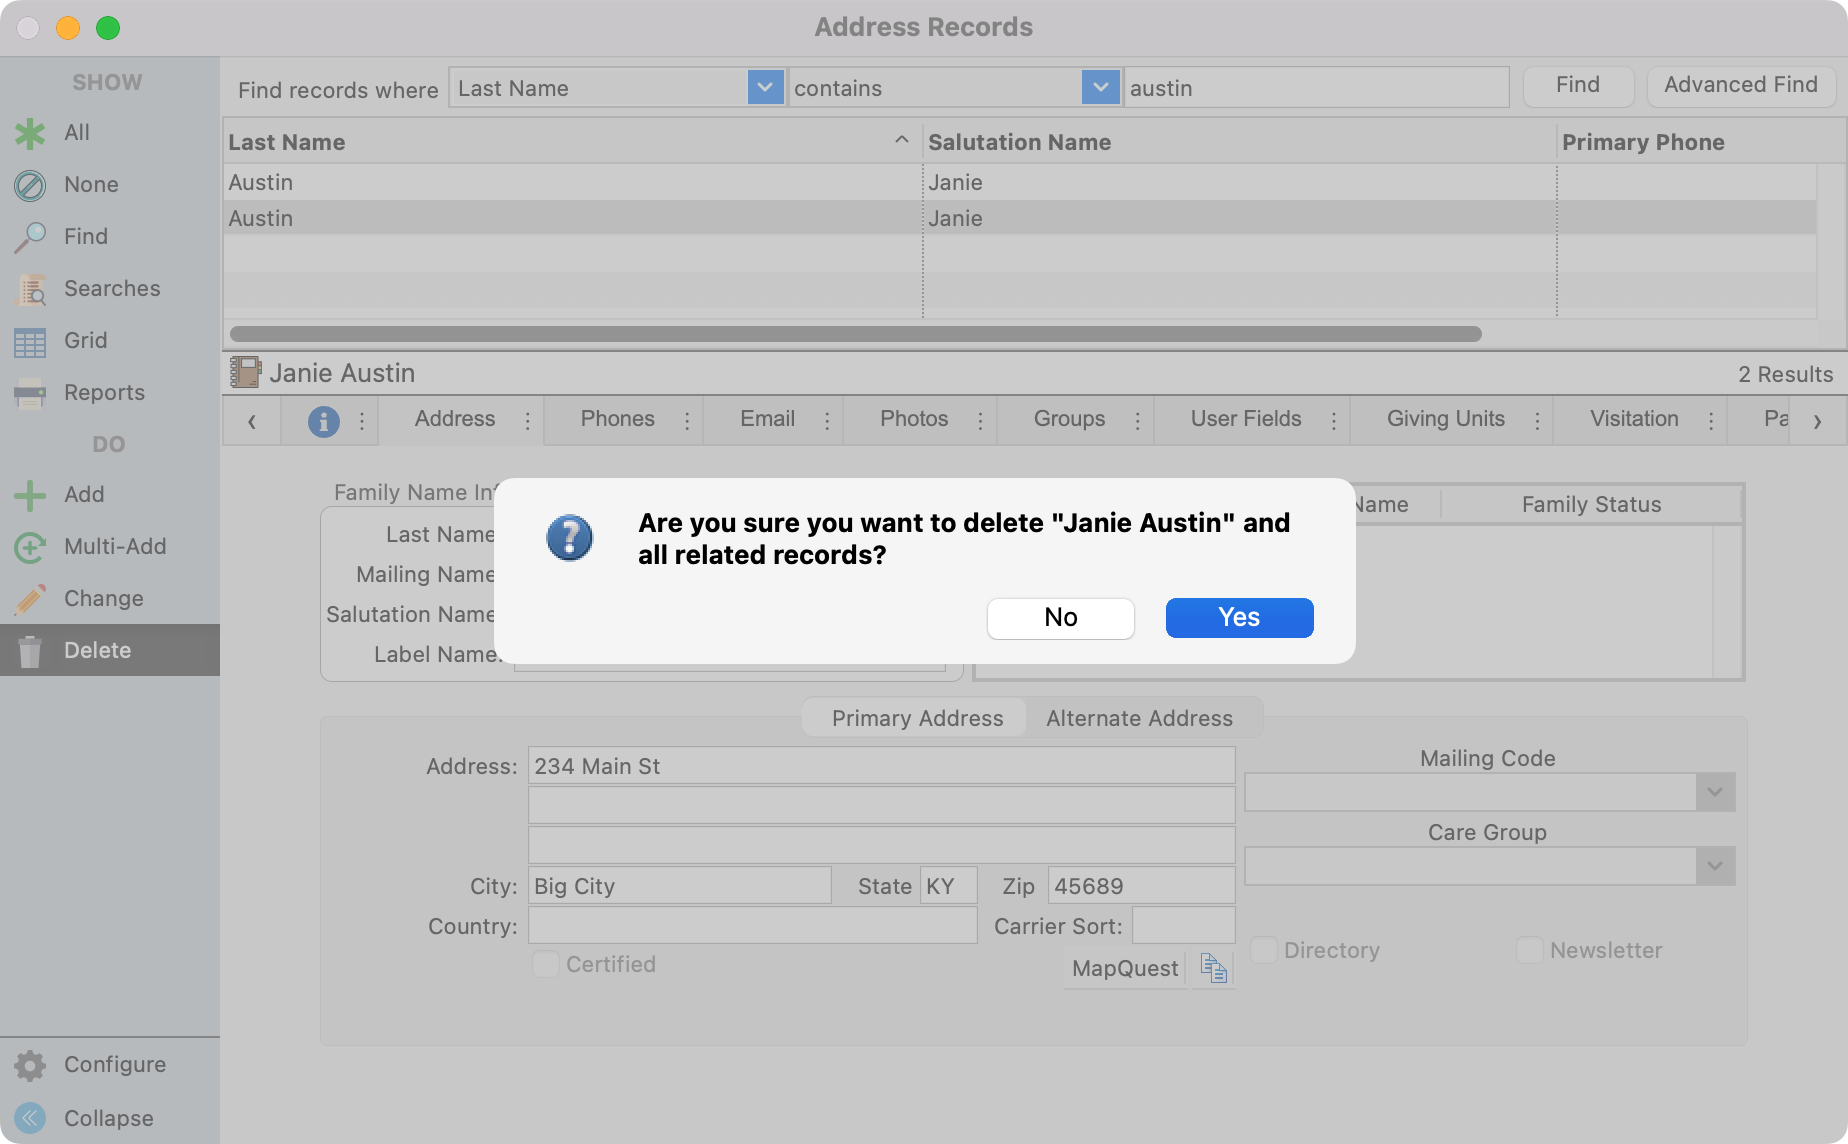Image resolution: width=1848 pixels, height=1144 pixels.
Task: Click the copy address icon beside MapQuest
Action: 1213,968
